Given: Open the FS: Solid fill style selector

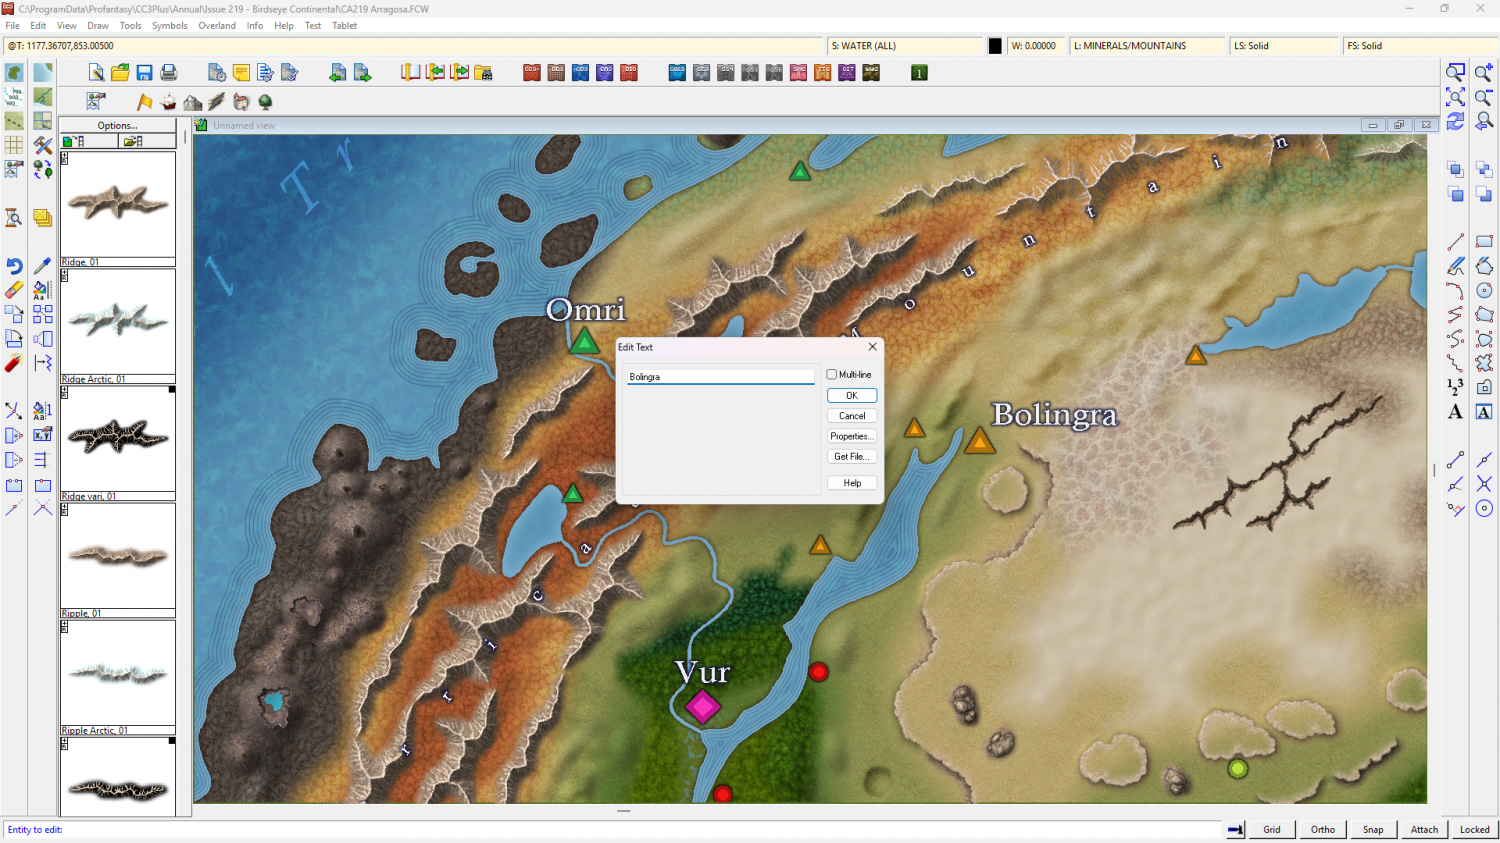Looking at the screenshot, I should [1417, 46].
